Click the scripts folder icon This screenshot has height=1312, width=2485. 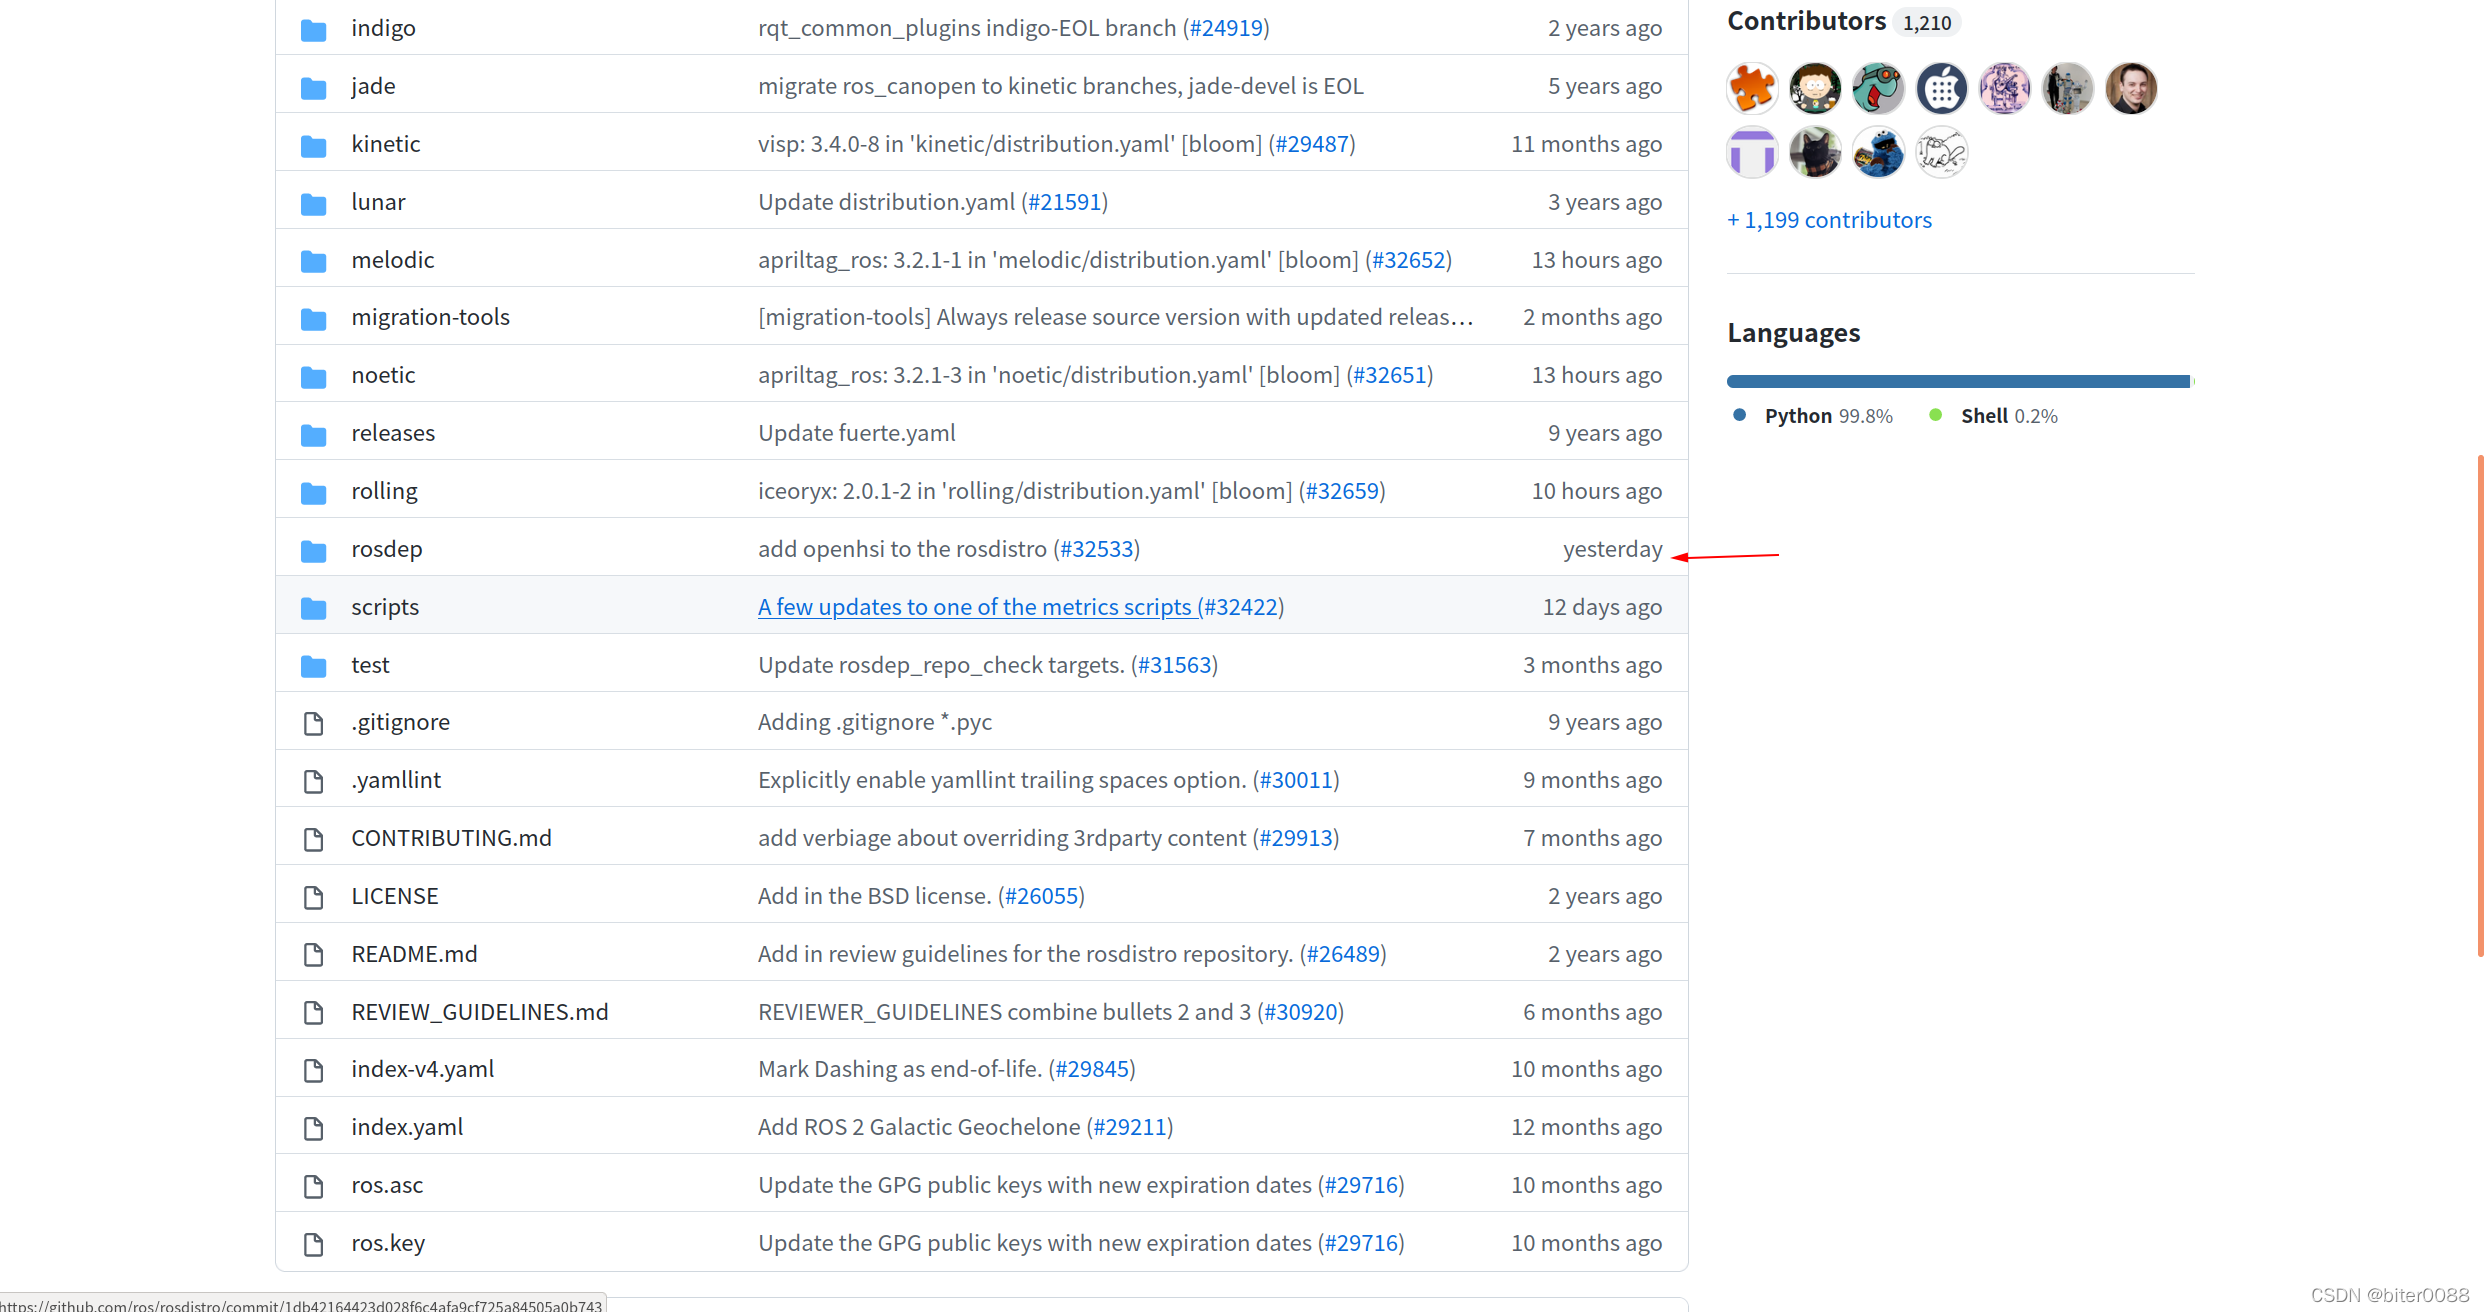314,608
